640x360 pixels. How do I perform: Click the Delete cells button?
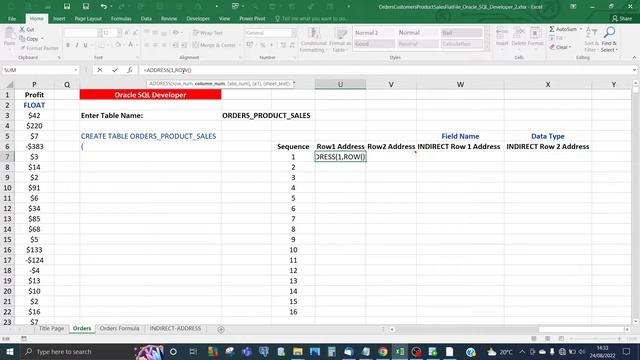pyautogui.click(x=519, y=37)
